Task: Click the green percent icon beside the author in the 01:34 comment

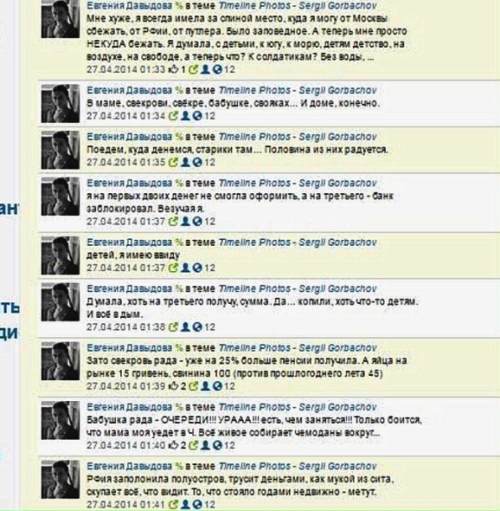Action: 179,90
